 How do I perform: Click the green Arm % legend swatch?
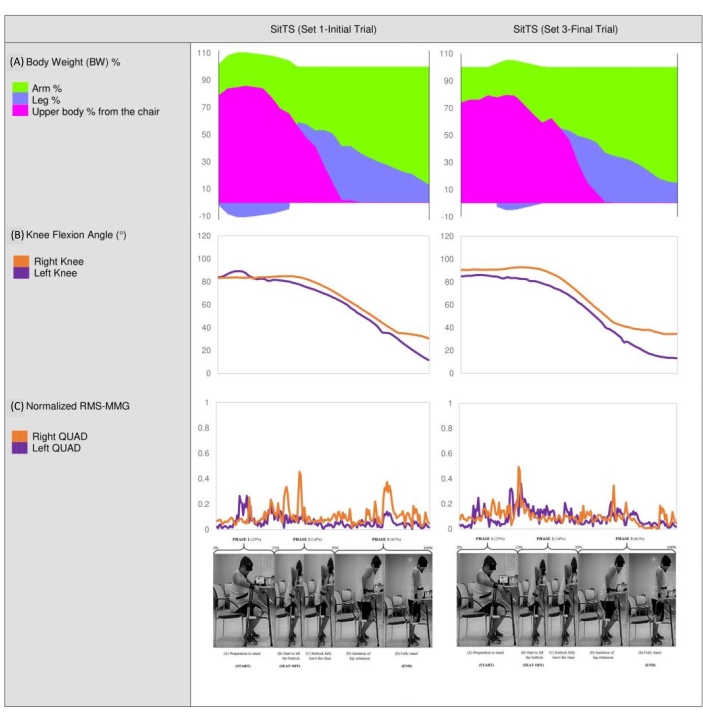click(20, 87)
